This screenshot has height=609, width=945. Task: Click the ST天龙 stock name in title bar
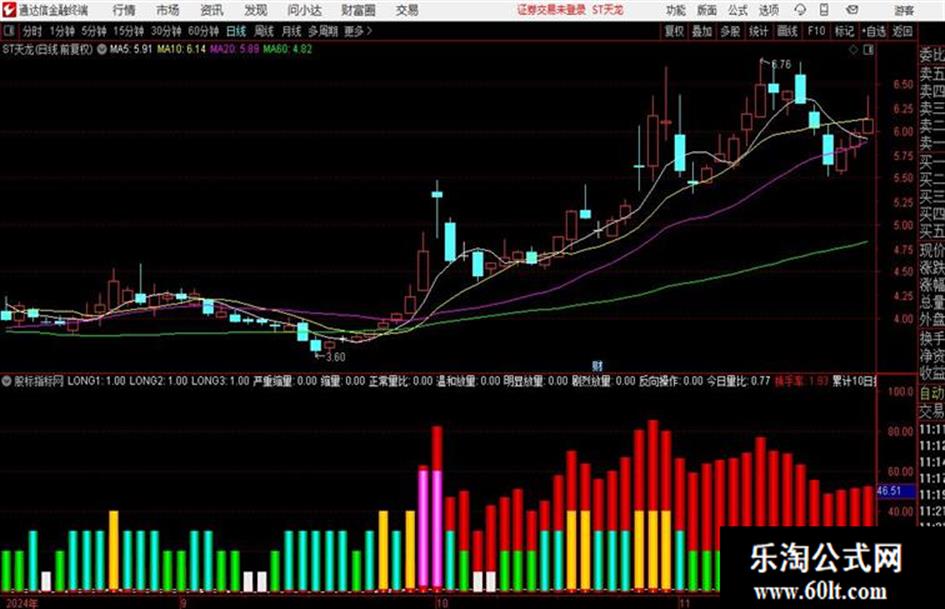[x=608, y=10]
